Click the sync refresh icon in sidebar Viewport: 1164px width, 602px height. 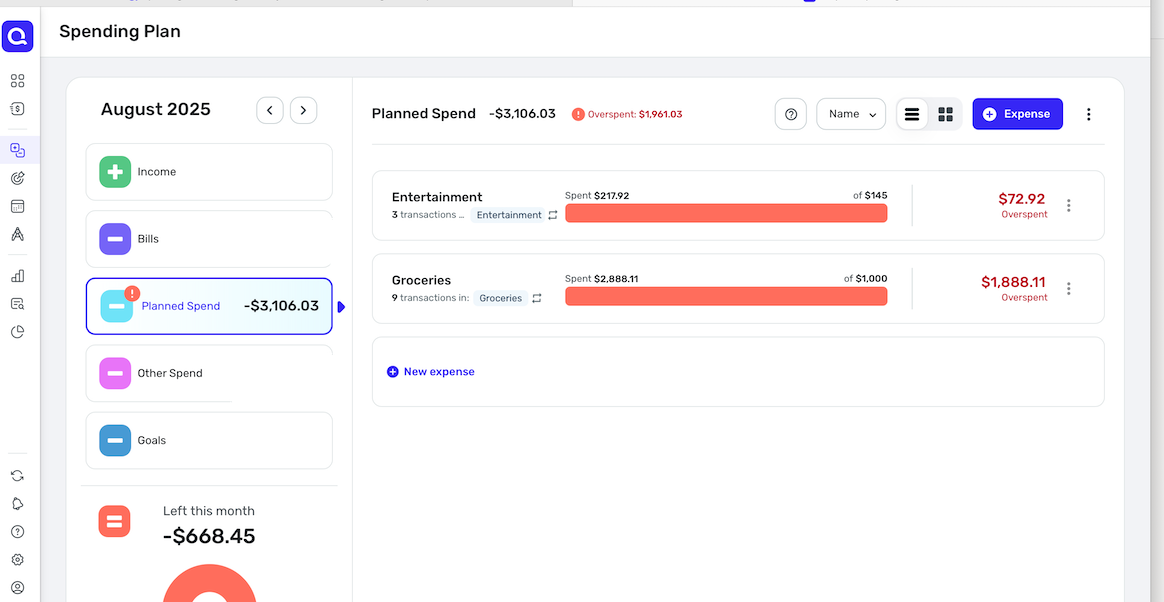18,476
